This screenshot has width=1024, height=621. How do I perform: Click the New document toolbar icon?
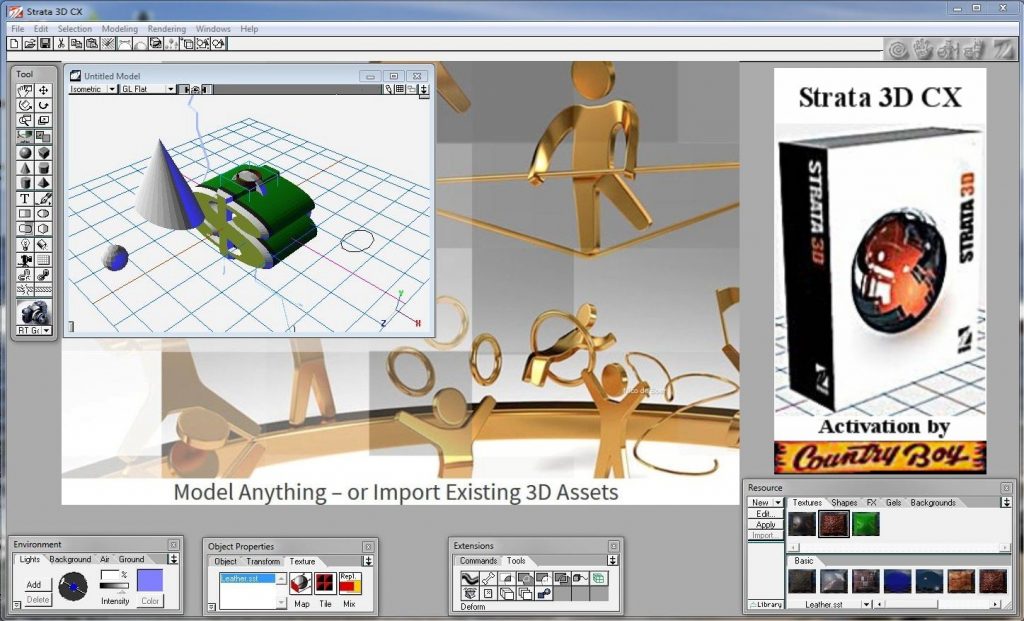(x=14, y=43)
